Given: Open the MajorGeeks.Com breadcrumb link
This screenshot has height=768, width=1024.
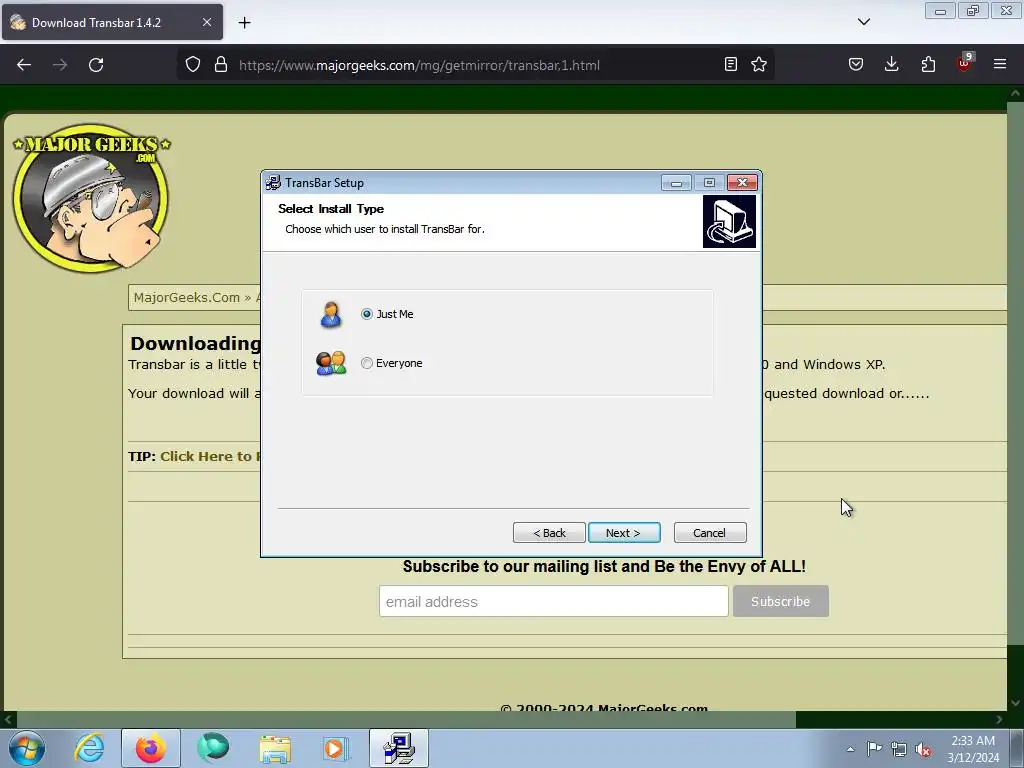Looking at the screenshot, I should tap(187, 298).
